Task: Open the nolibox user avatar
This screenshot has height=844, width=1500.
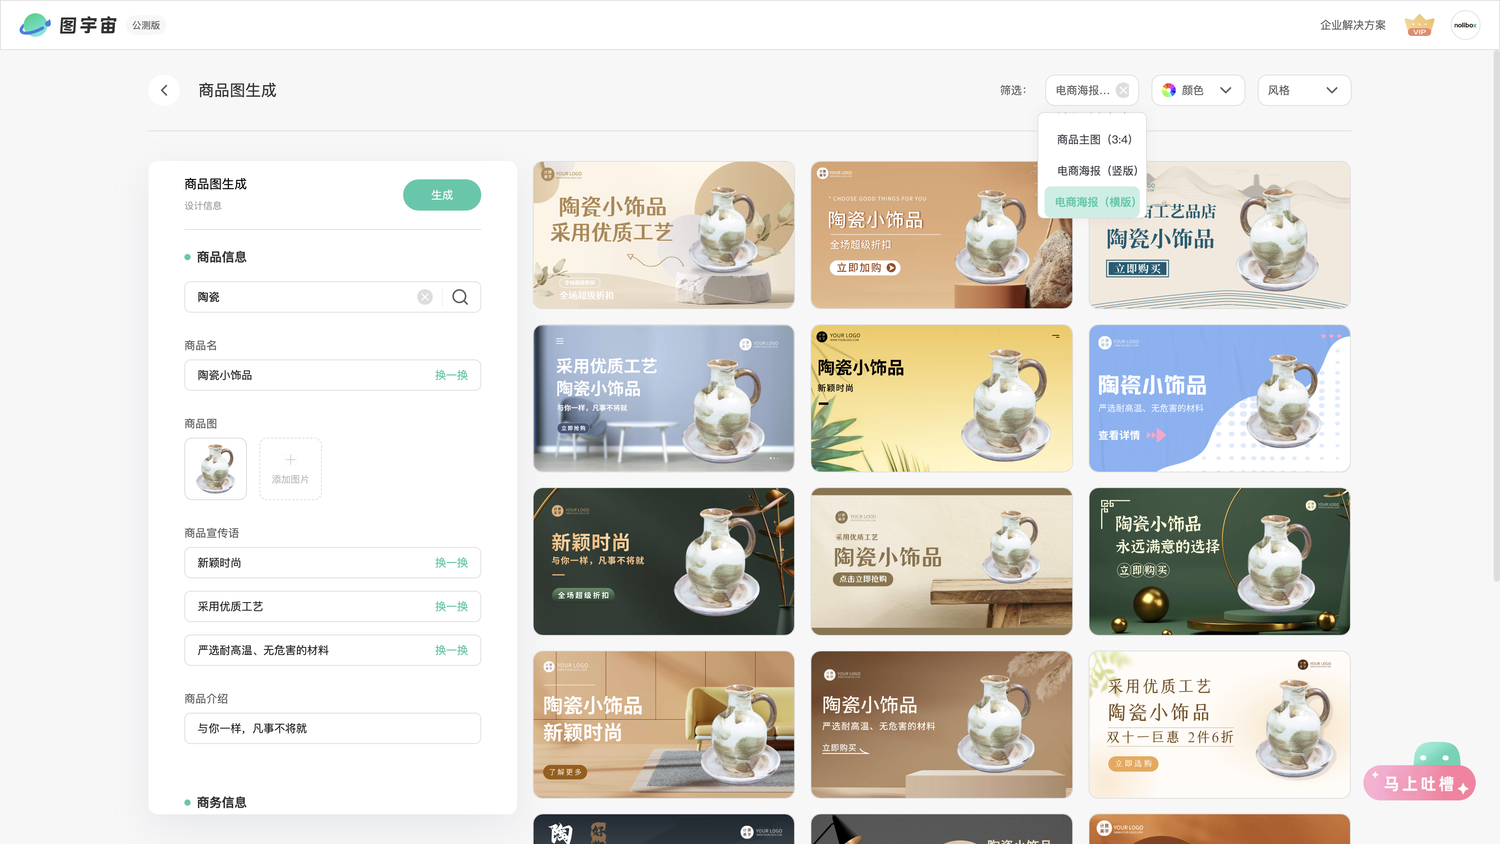Action: pos(1465,25)
